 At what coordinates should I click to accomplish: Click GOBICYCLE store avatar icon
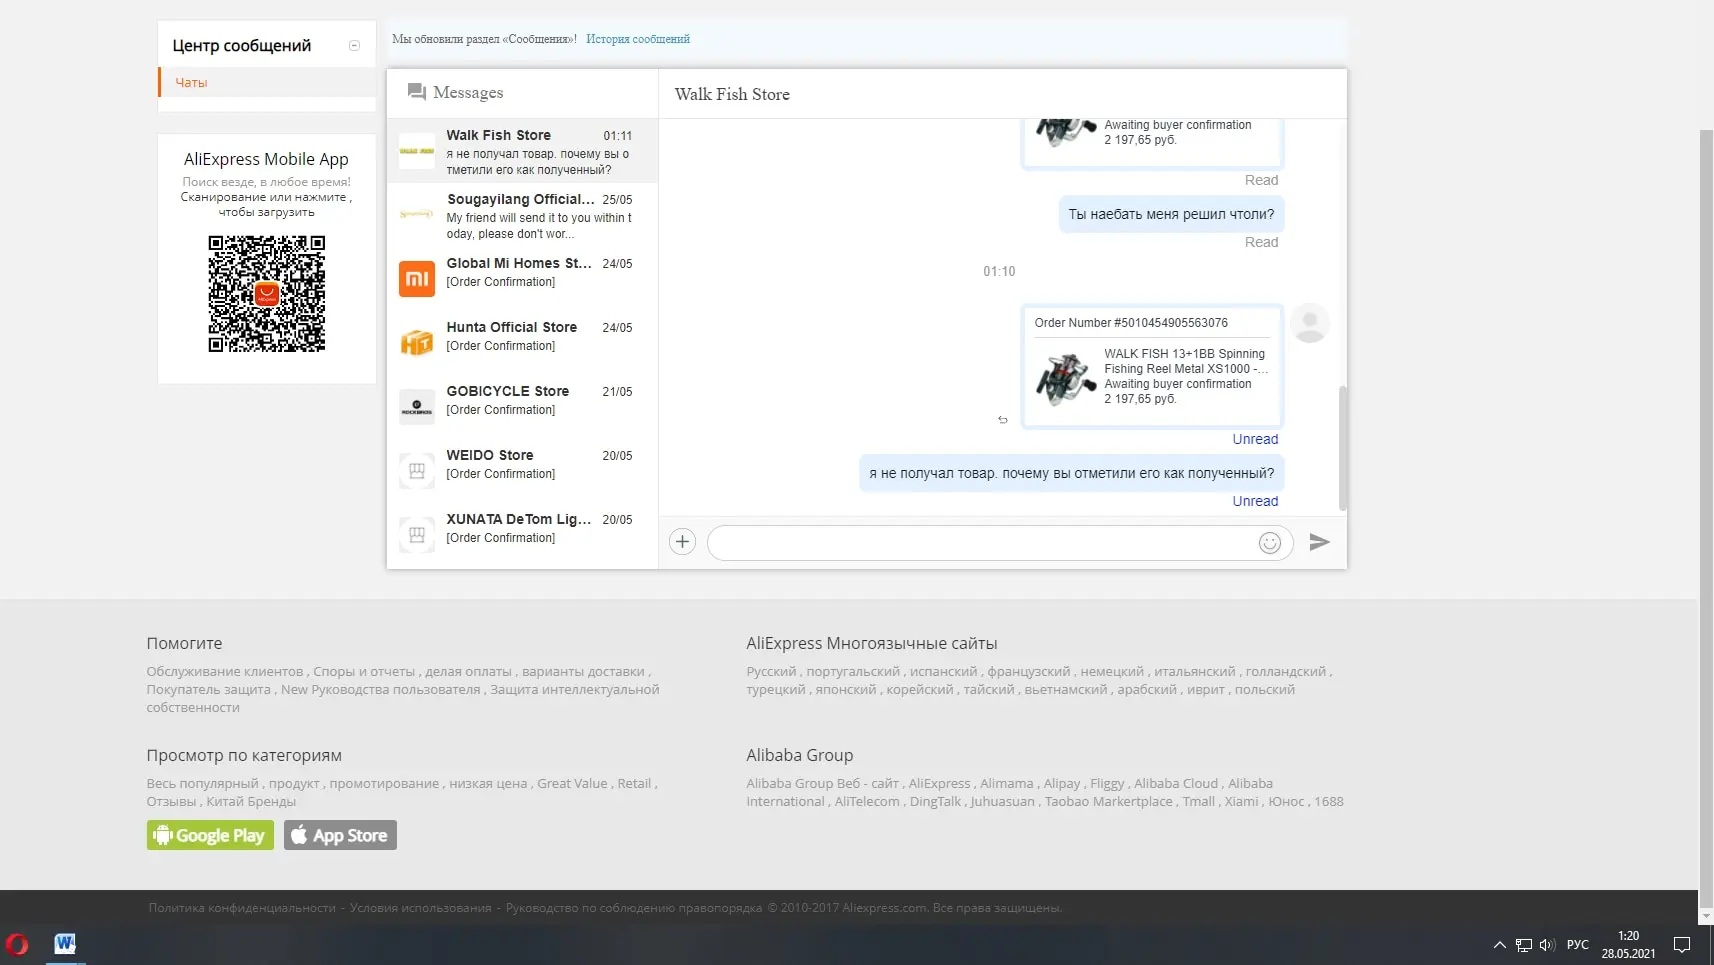pyautogui.click(x=417, y=407)
